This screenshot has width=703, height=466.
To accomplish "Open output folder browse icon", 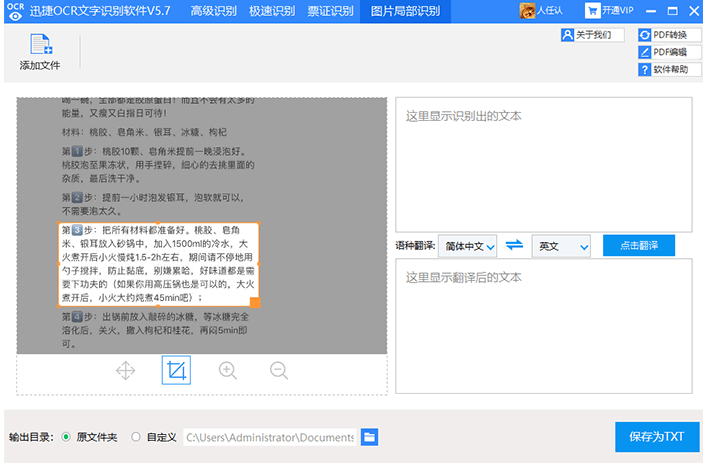I will click(369, 437).
